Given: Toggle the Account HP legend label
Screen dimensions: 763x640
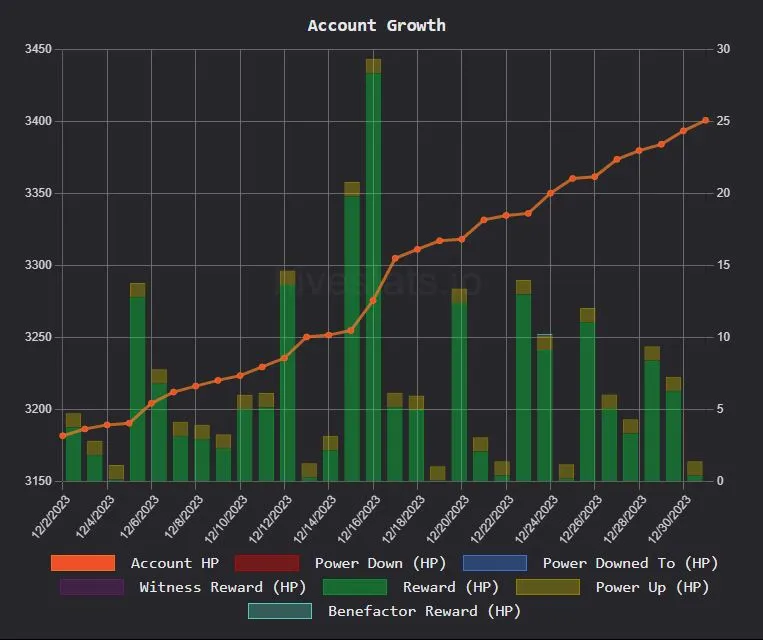Looking at the screenshot, I should pos(175,563).
